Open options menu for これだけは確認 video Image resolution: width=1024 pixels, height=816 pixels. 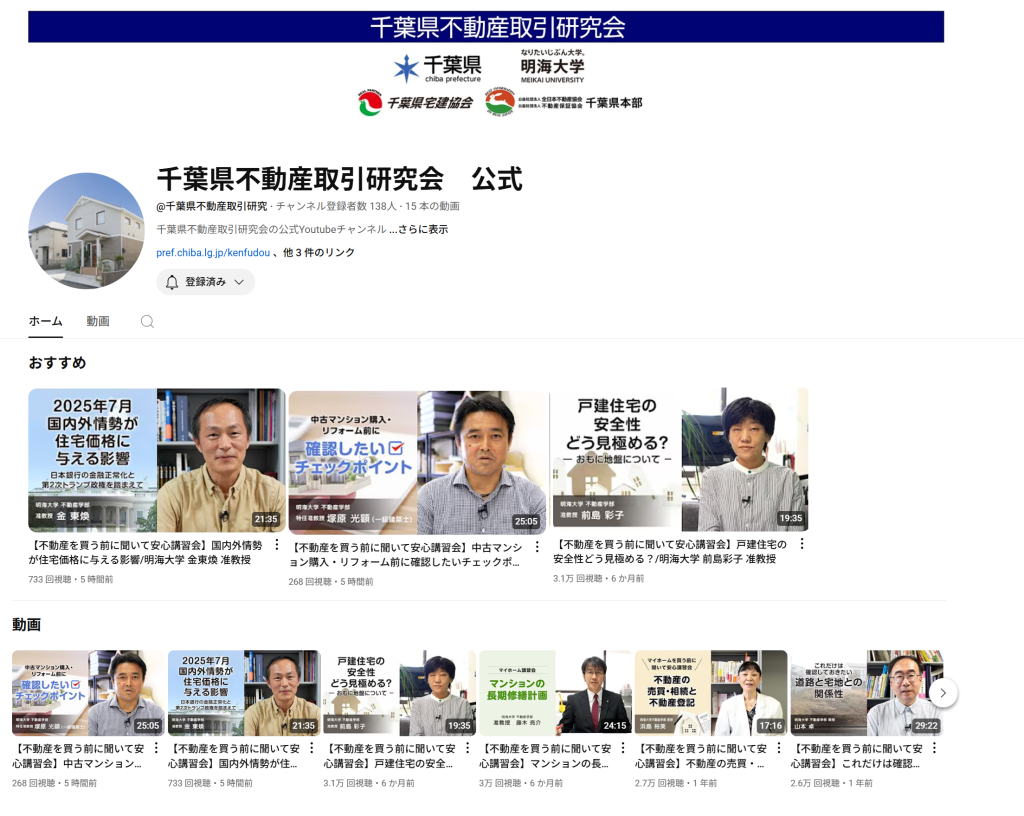[x=935, y=748]
